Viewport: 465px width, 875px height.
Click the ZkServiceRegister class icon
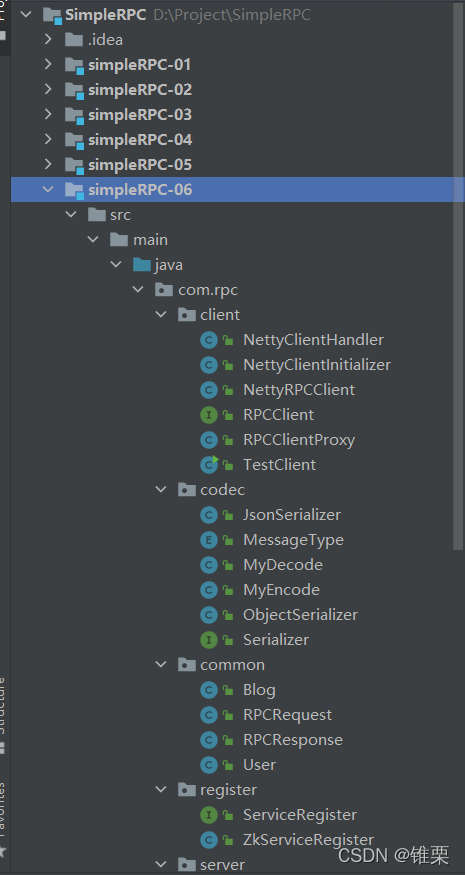209,840
